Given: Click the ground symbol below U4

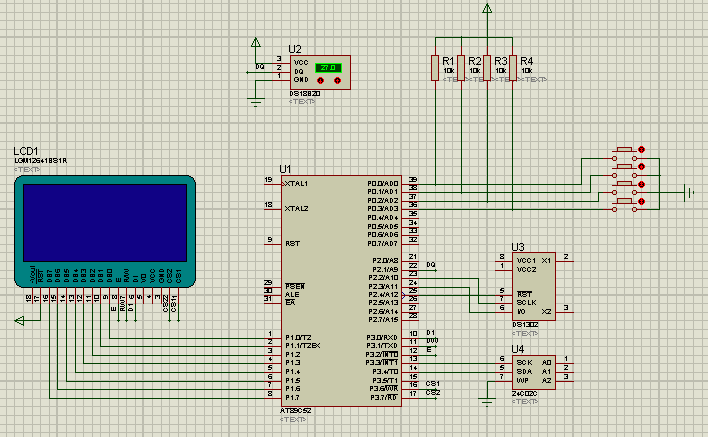Looking at the screenshot, I should (487, 402).
